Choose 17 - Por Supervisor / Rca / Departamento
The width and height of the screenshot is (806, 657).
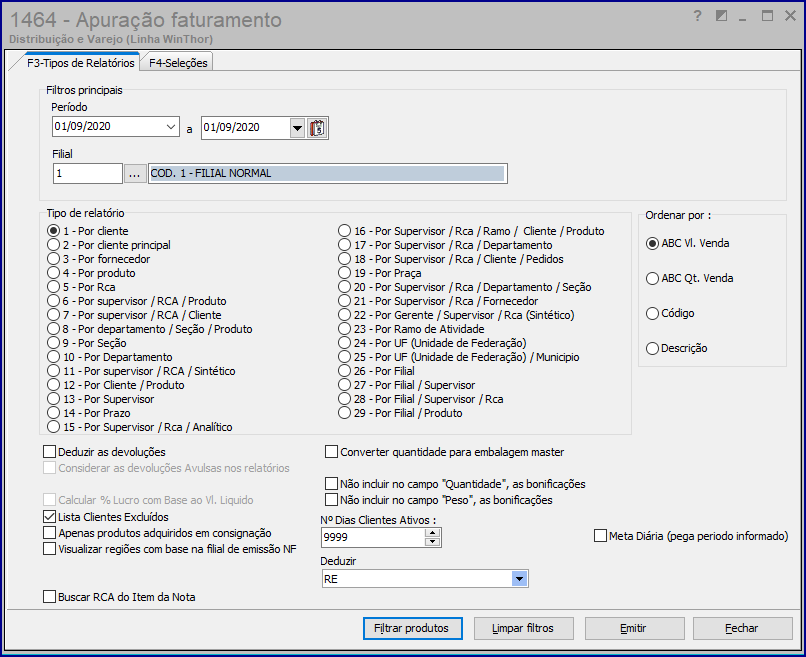(x=445, y=245)
